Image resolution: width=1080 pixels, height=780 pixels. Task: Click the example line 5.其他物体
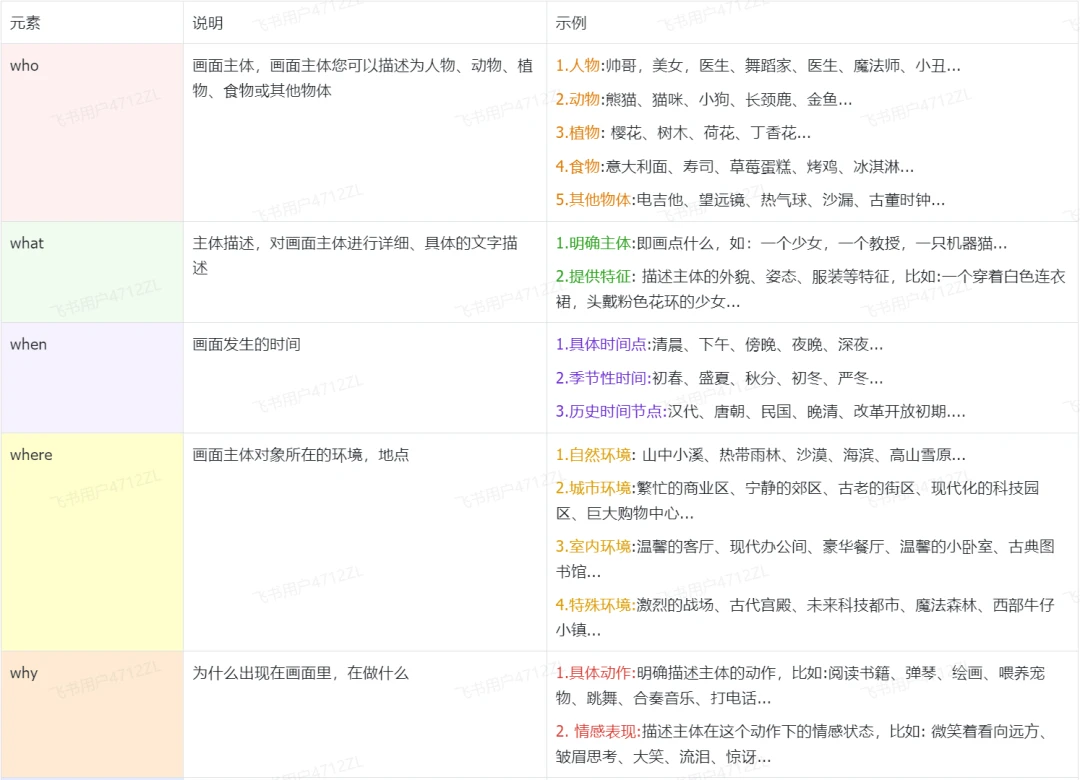click(750, 200)
